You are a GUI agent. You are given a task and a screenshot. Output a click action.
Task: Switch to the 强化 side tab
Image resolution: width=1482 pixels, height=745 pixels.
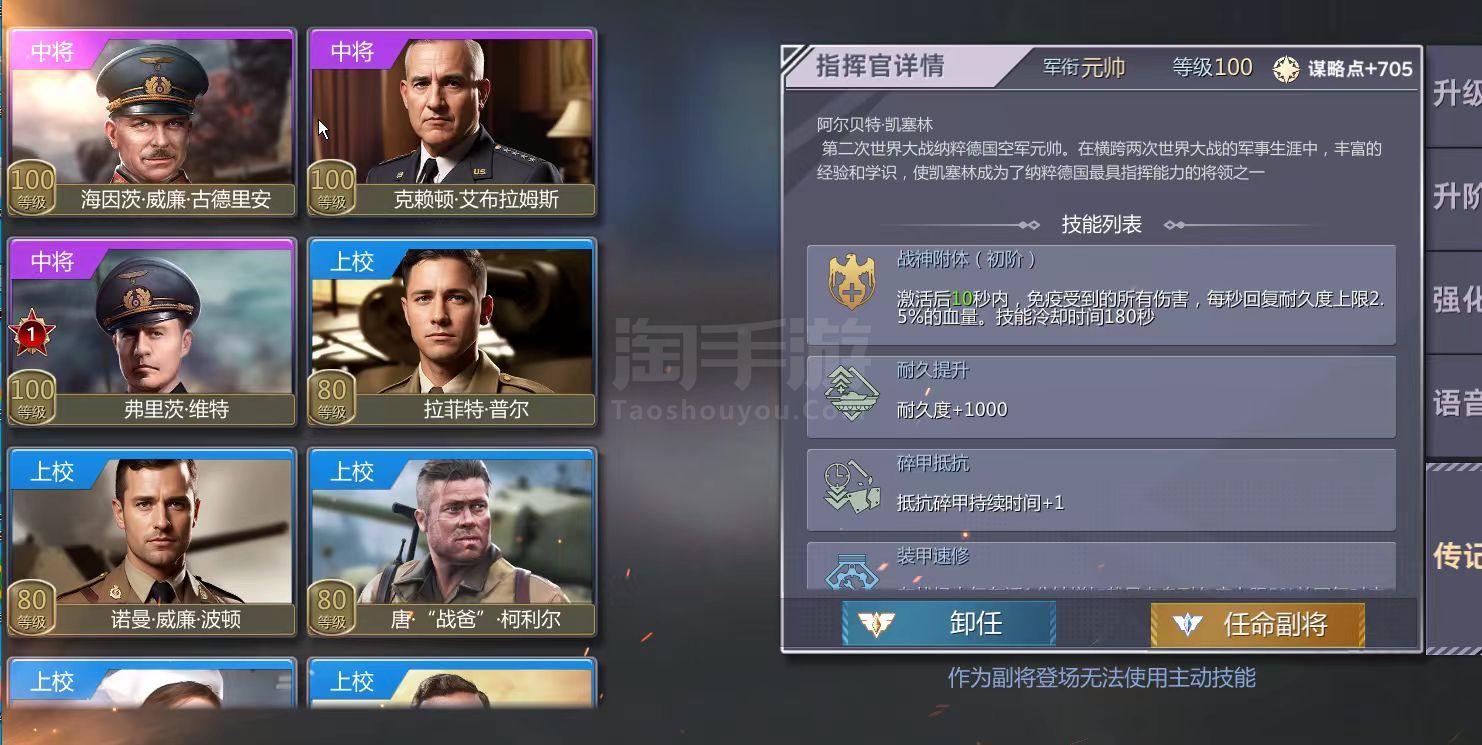tap(1455, 301)
